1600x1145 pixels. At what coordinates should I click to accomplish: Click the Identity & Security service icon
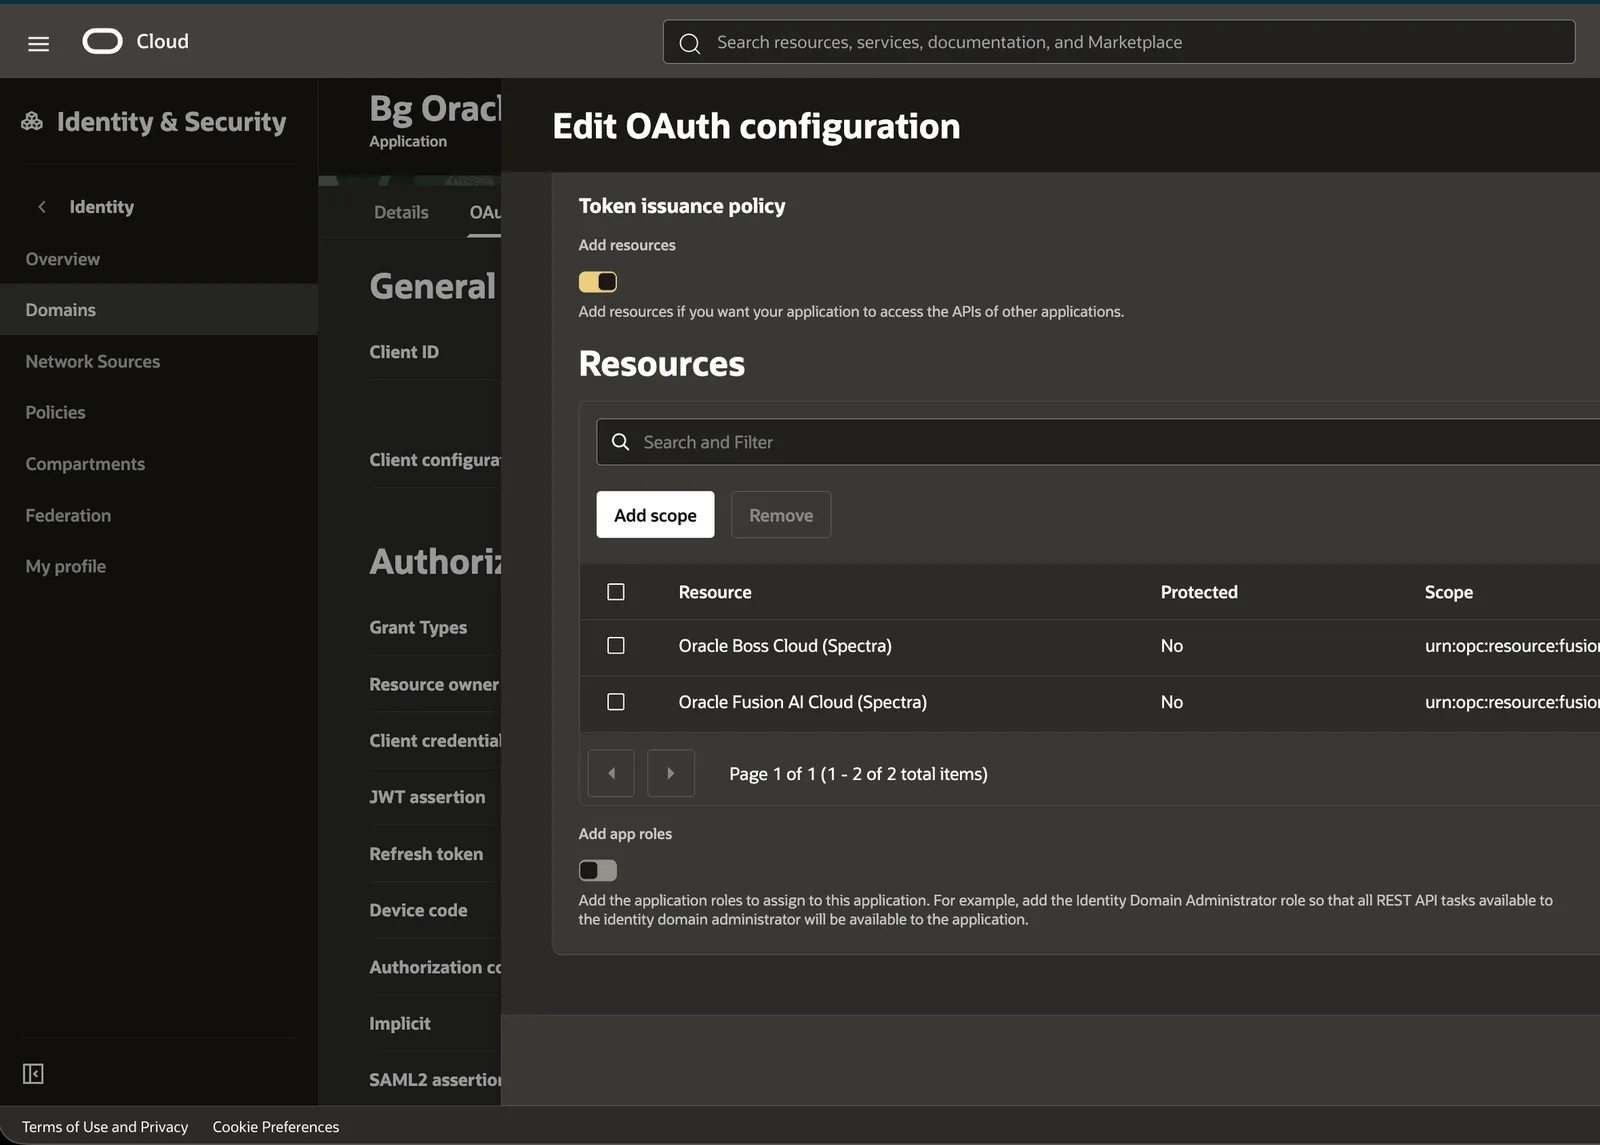[x=32, y=121]
